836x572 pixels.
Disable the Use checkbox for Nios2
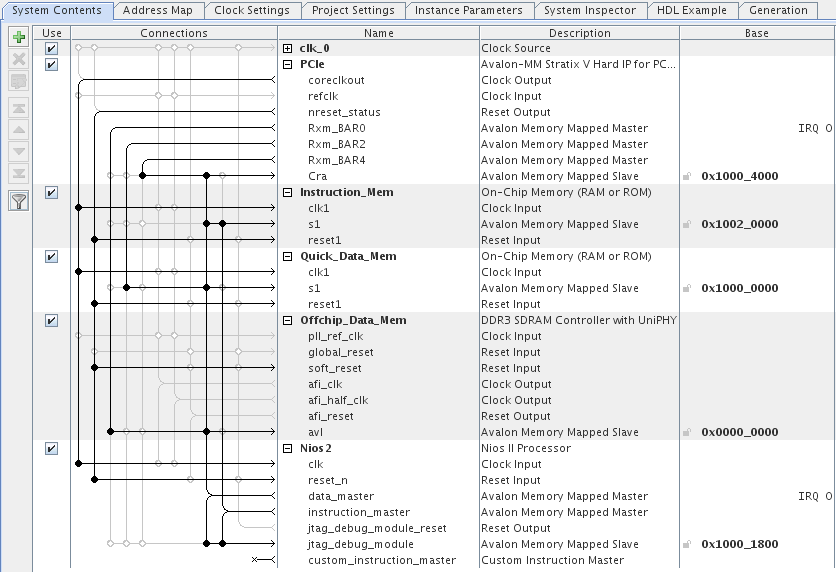pyautogui.click(x=51, y=449)
